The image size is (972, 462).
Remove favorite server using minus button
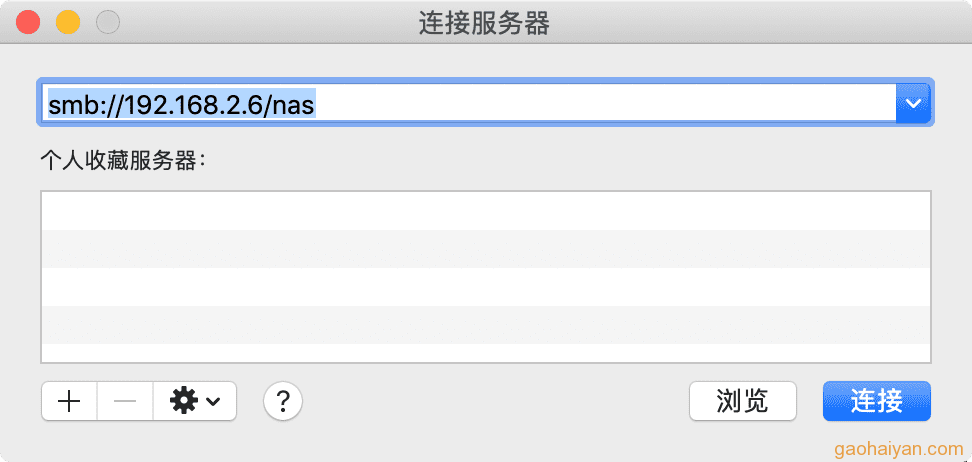click(125, 401)
